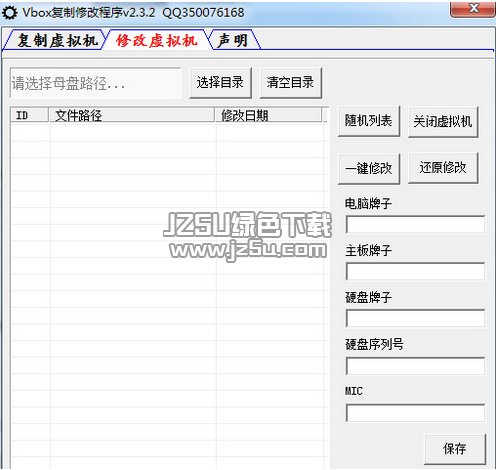Click the 清空目录 button
Image resolution: width=496 pixels, height=470 pixels.
pyautogui.click(x=291, y=83)
